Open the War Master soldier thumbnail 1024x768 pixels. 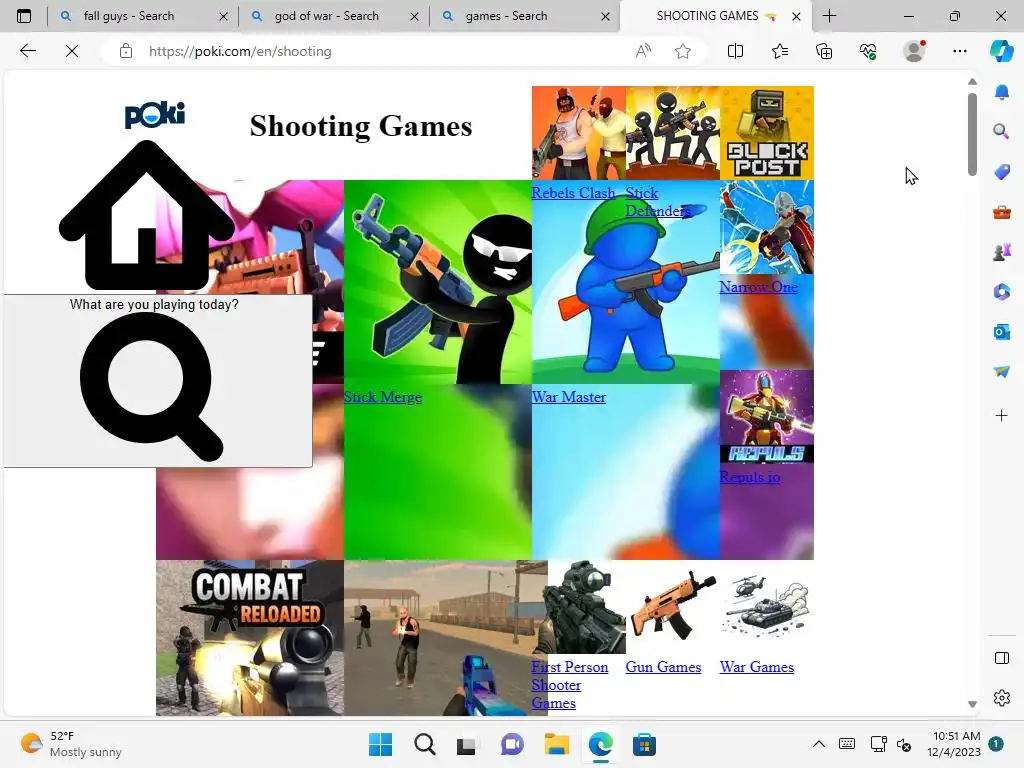[626, 282]
